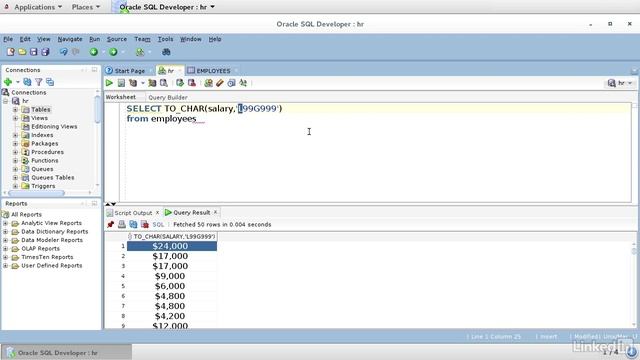Print the query result grid
The width and height of the screenshot is (640, 360).
(x=122, y=224)
